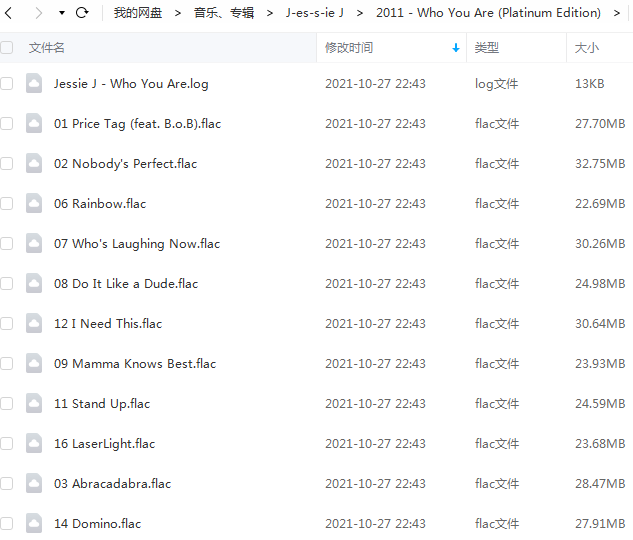Click file icon beside 16 LaserLight.flac
633x540 pixels.
tap(35, 444)
